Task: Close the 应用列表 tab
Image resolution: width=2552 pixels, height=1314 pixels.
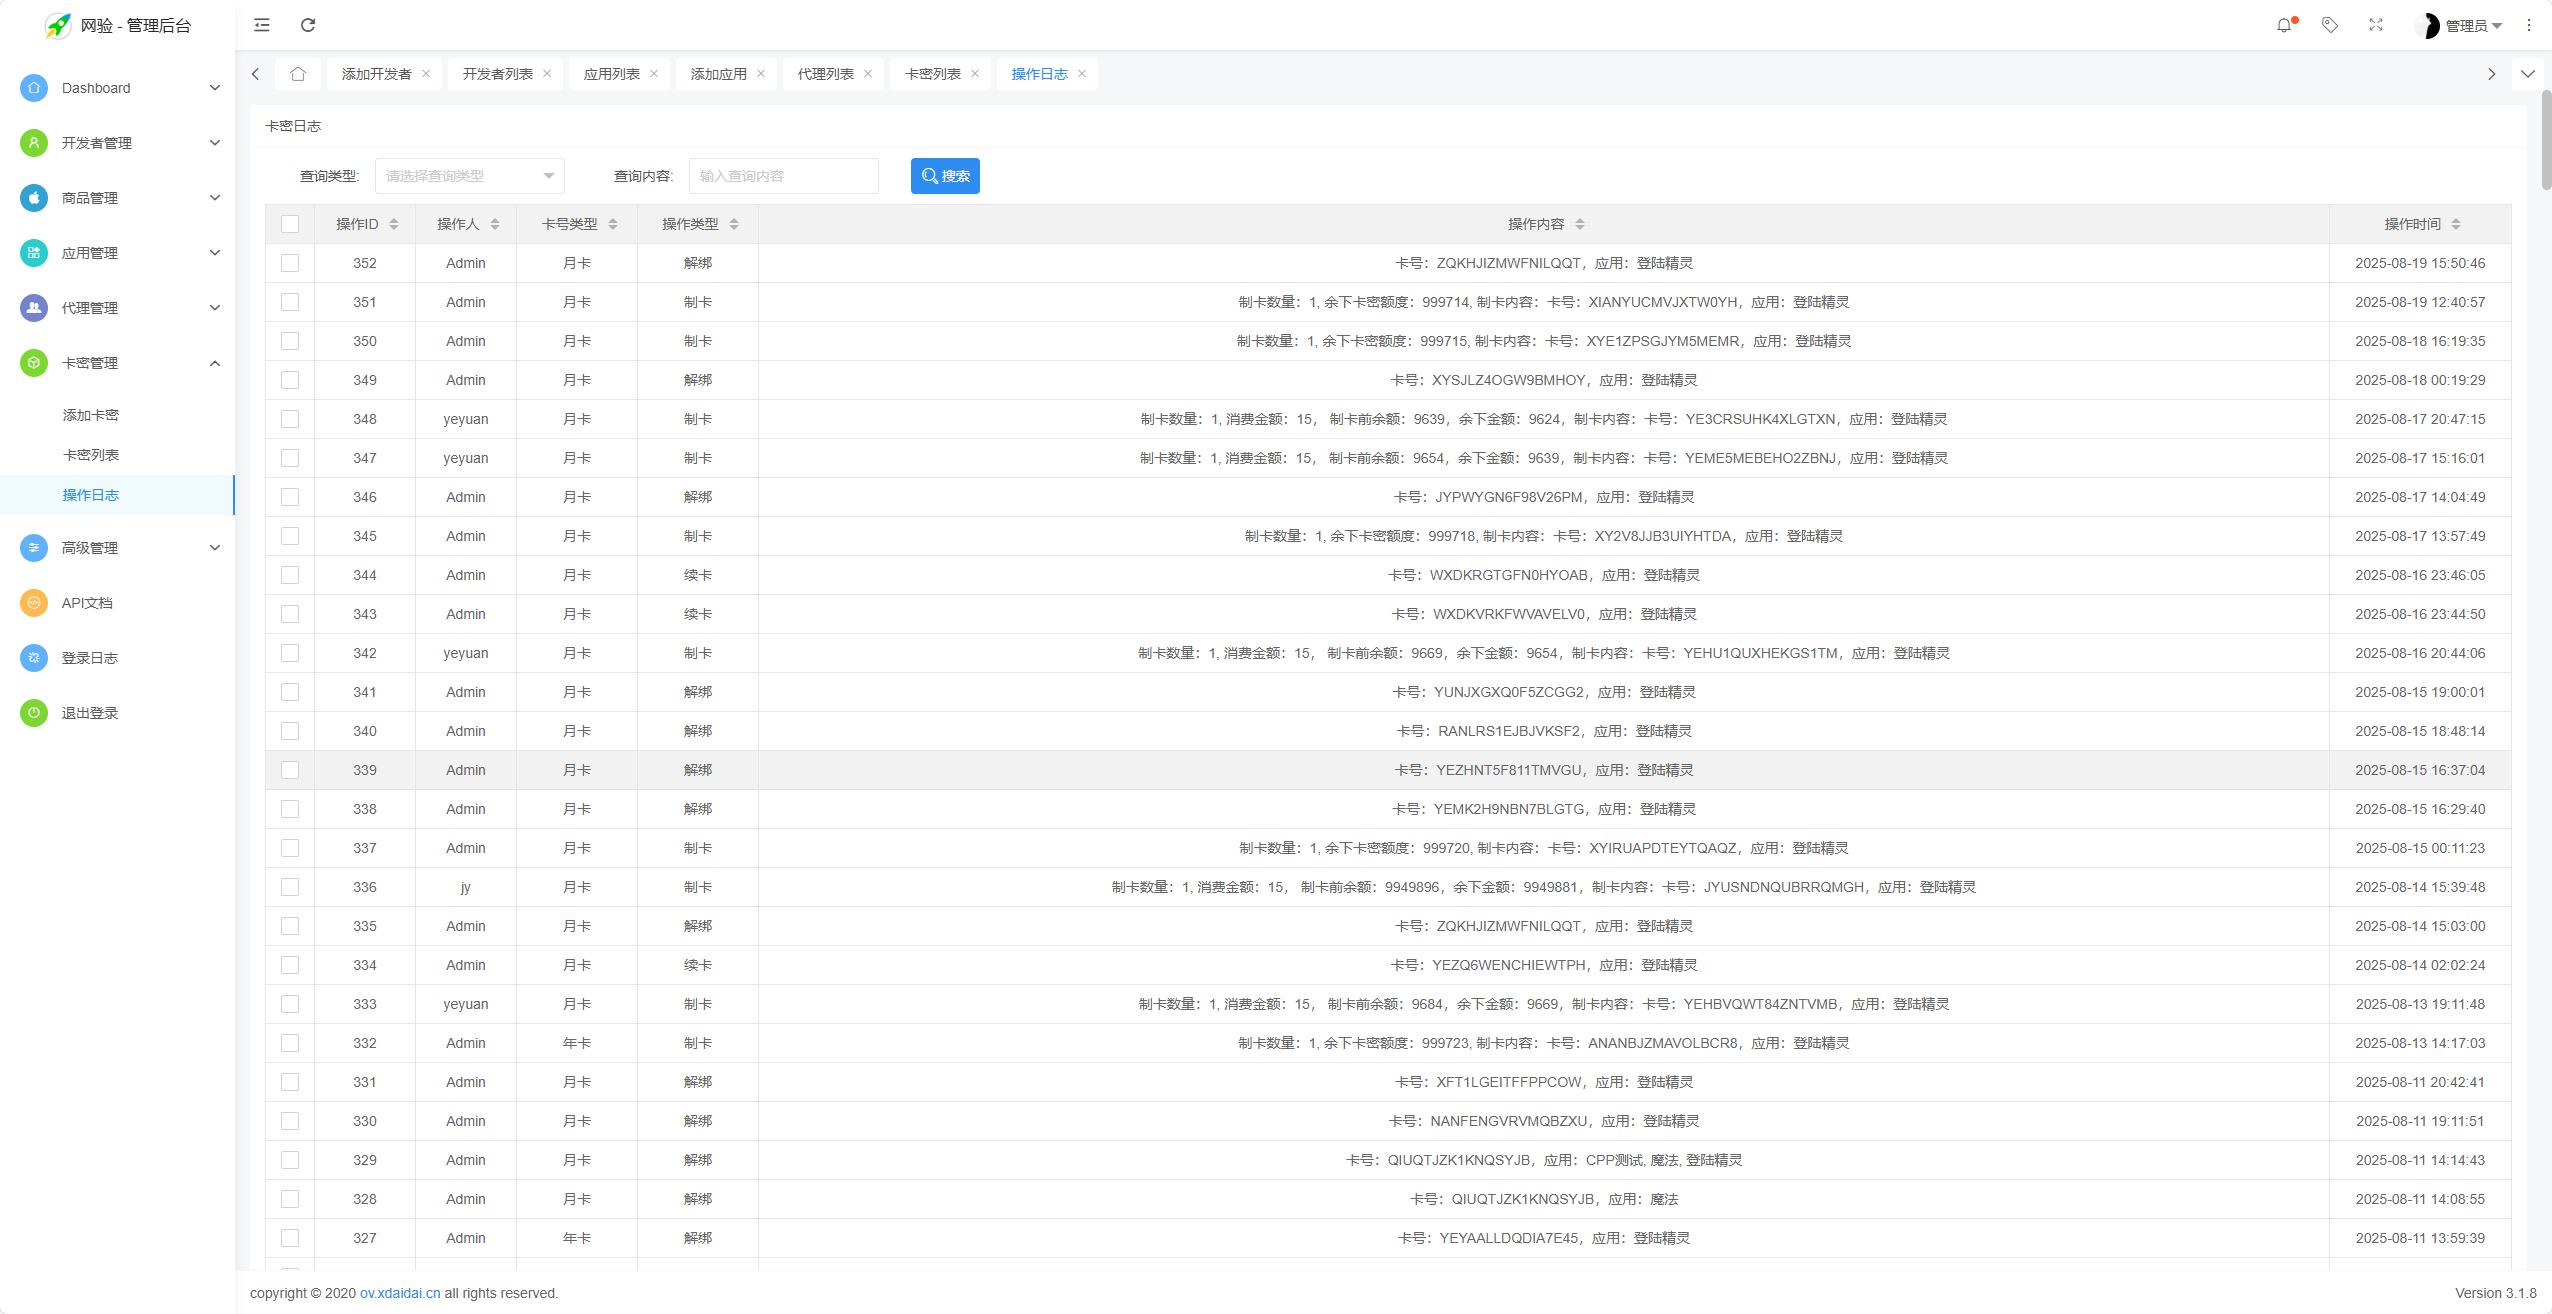Action: 654,74
